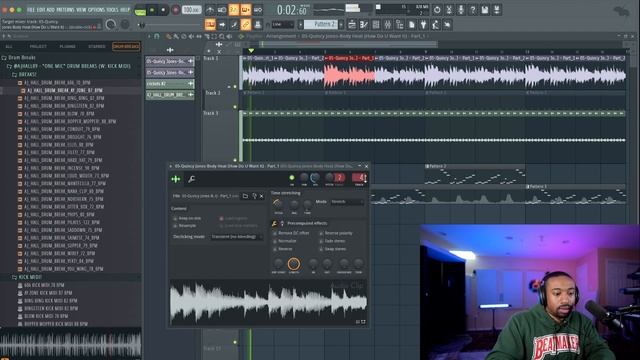The height and width of the screenshot is (360, 640).
Task: Select the DRUM BREAKS browser tab
Action: 126,47
